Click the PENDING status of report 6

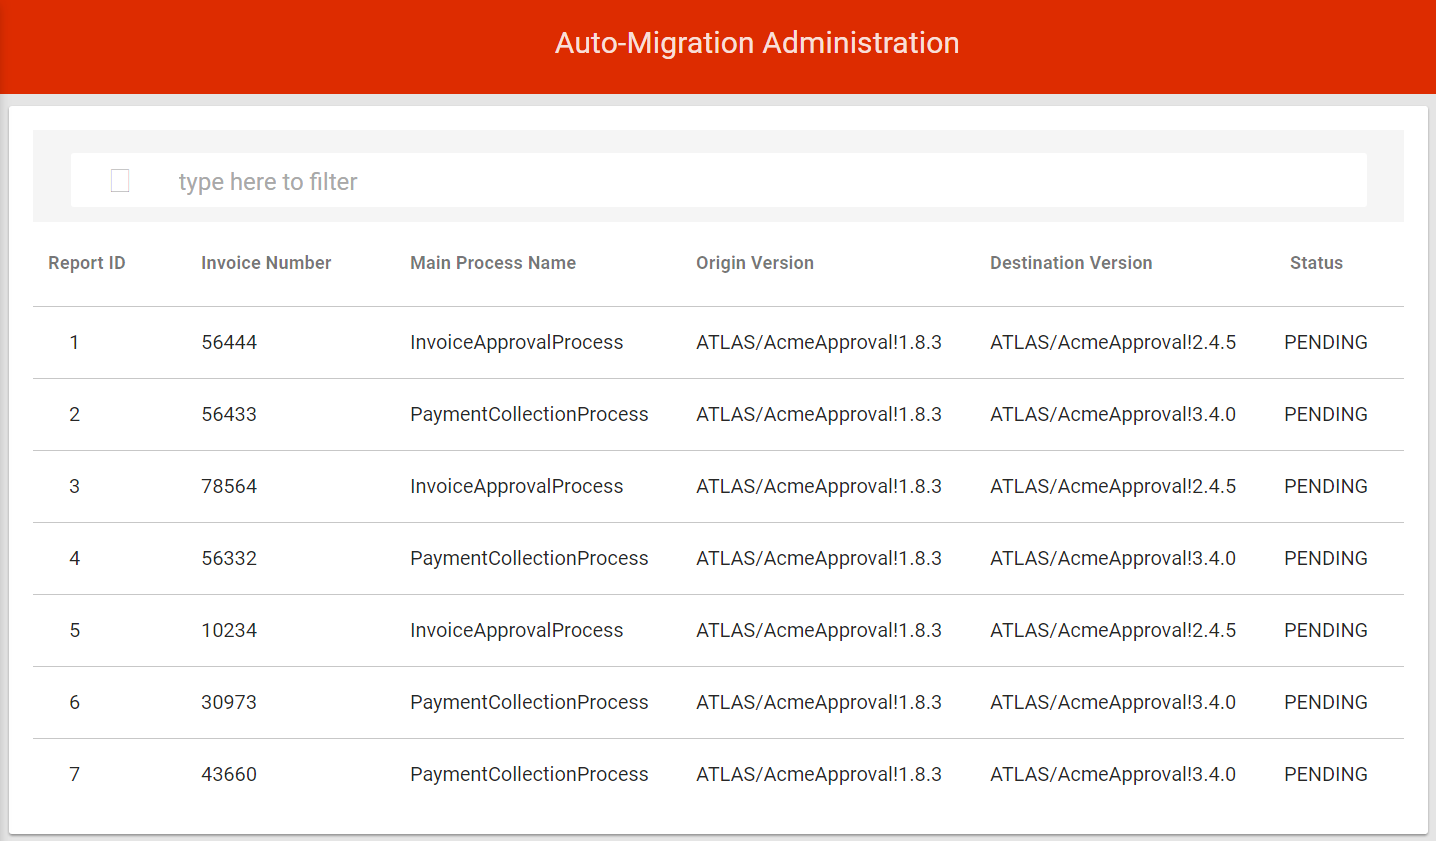click(x=1325, y=702)
